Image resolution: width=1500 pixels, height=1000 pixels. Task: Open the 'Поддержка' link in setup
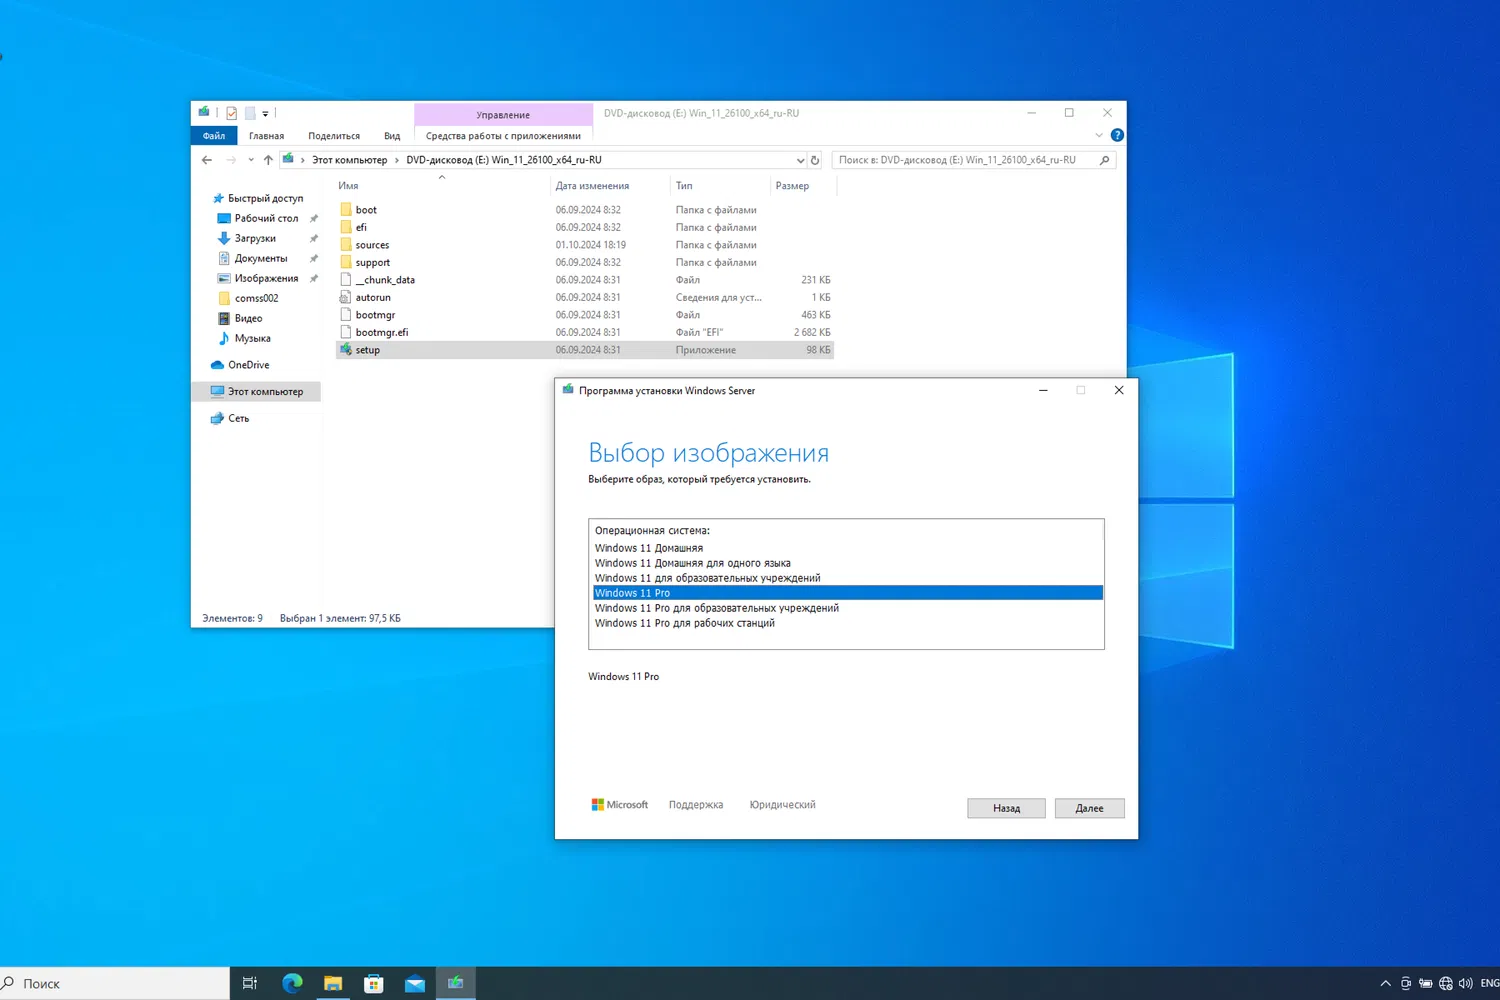click(x=696, y=805)
